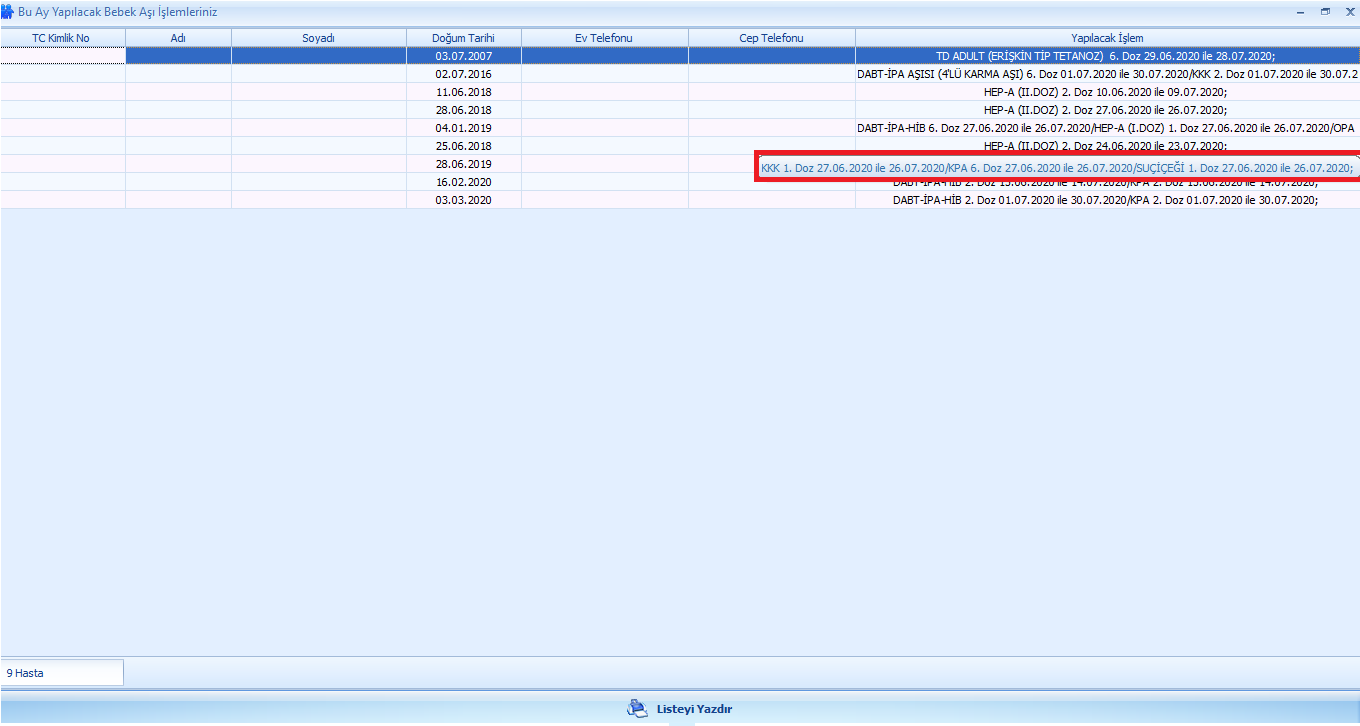
Task: Click the Cep Telefonu column header
Action: click(771, 38)
